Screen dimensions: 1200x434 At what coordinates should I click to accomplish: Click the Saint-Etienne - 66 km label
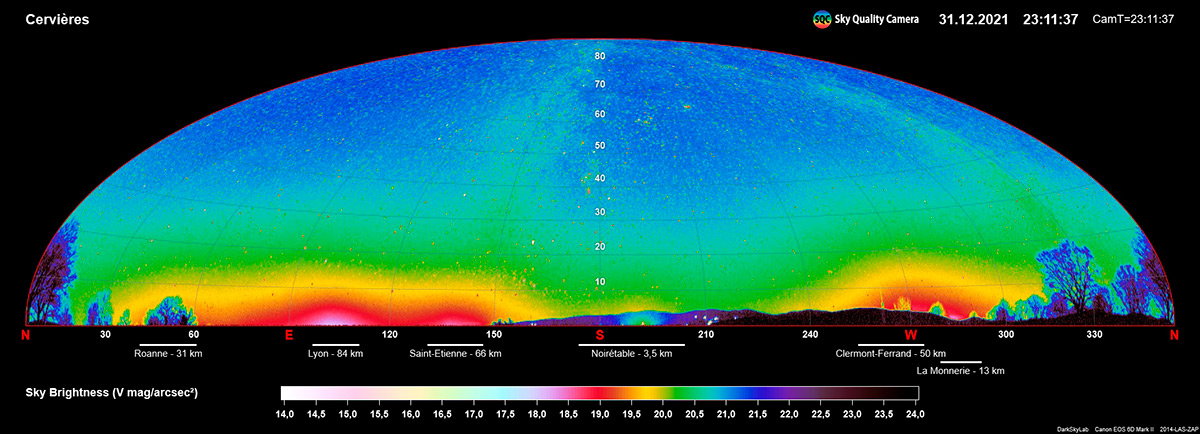[455, 354]
